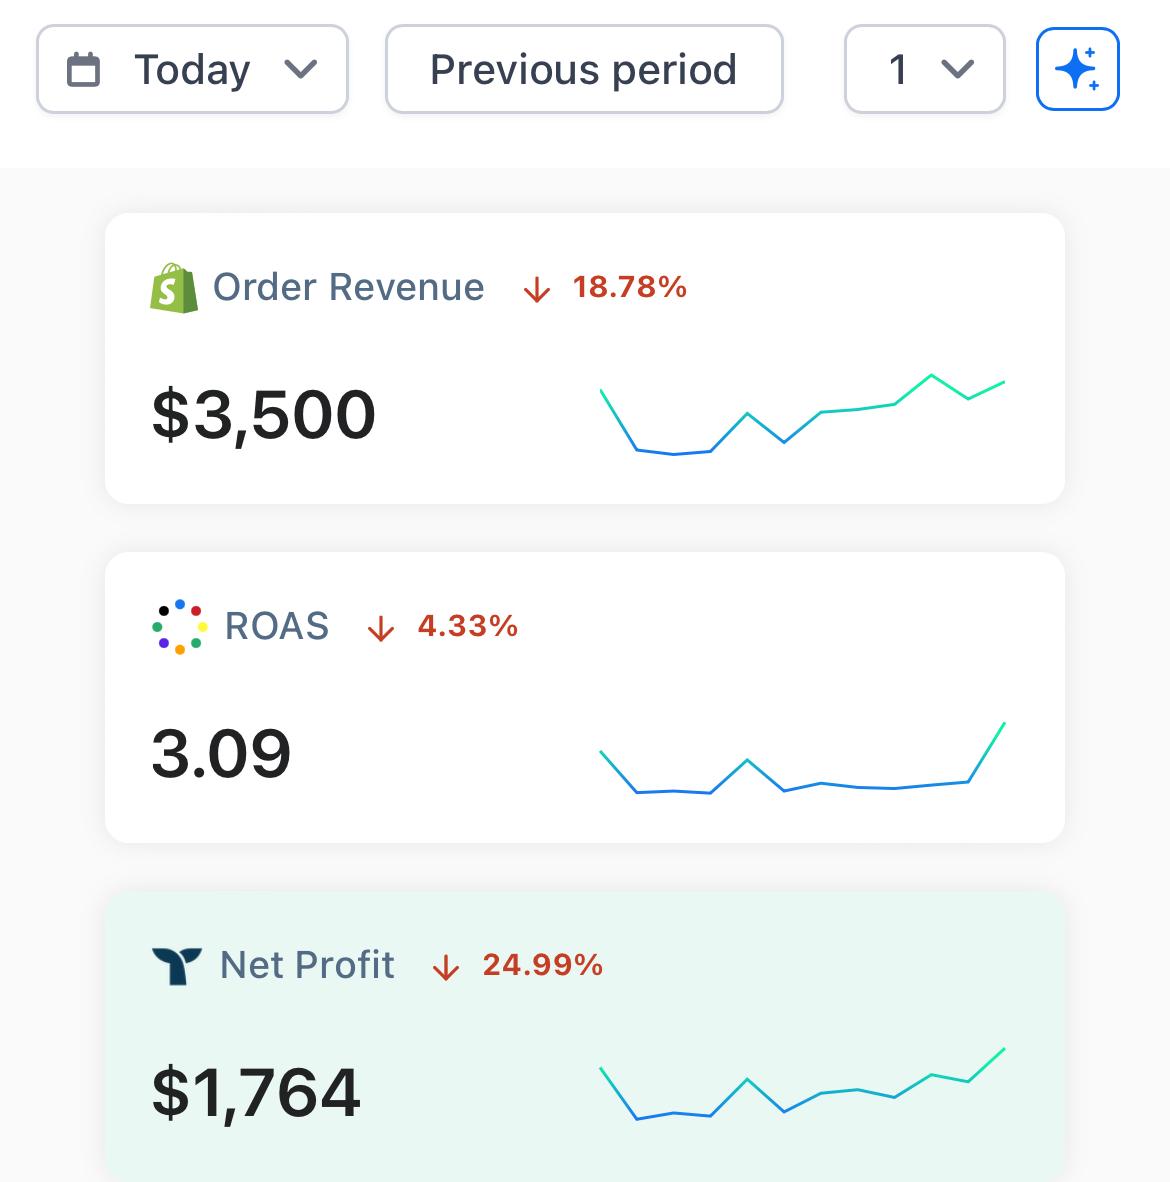Click the Order Revenue metric label

[x=349, y=288]
